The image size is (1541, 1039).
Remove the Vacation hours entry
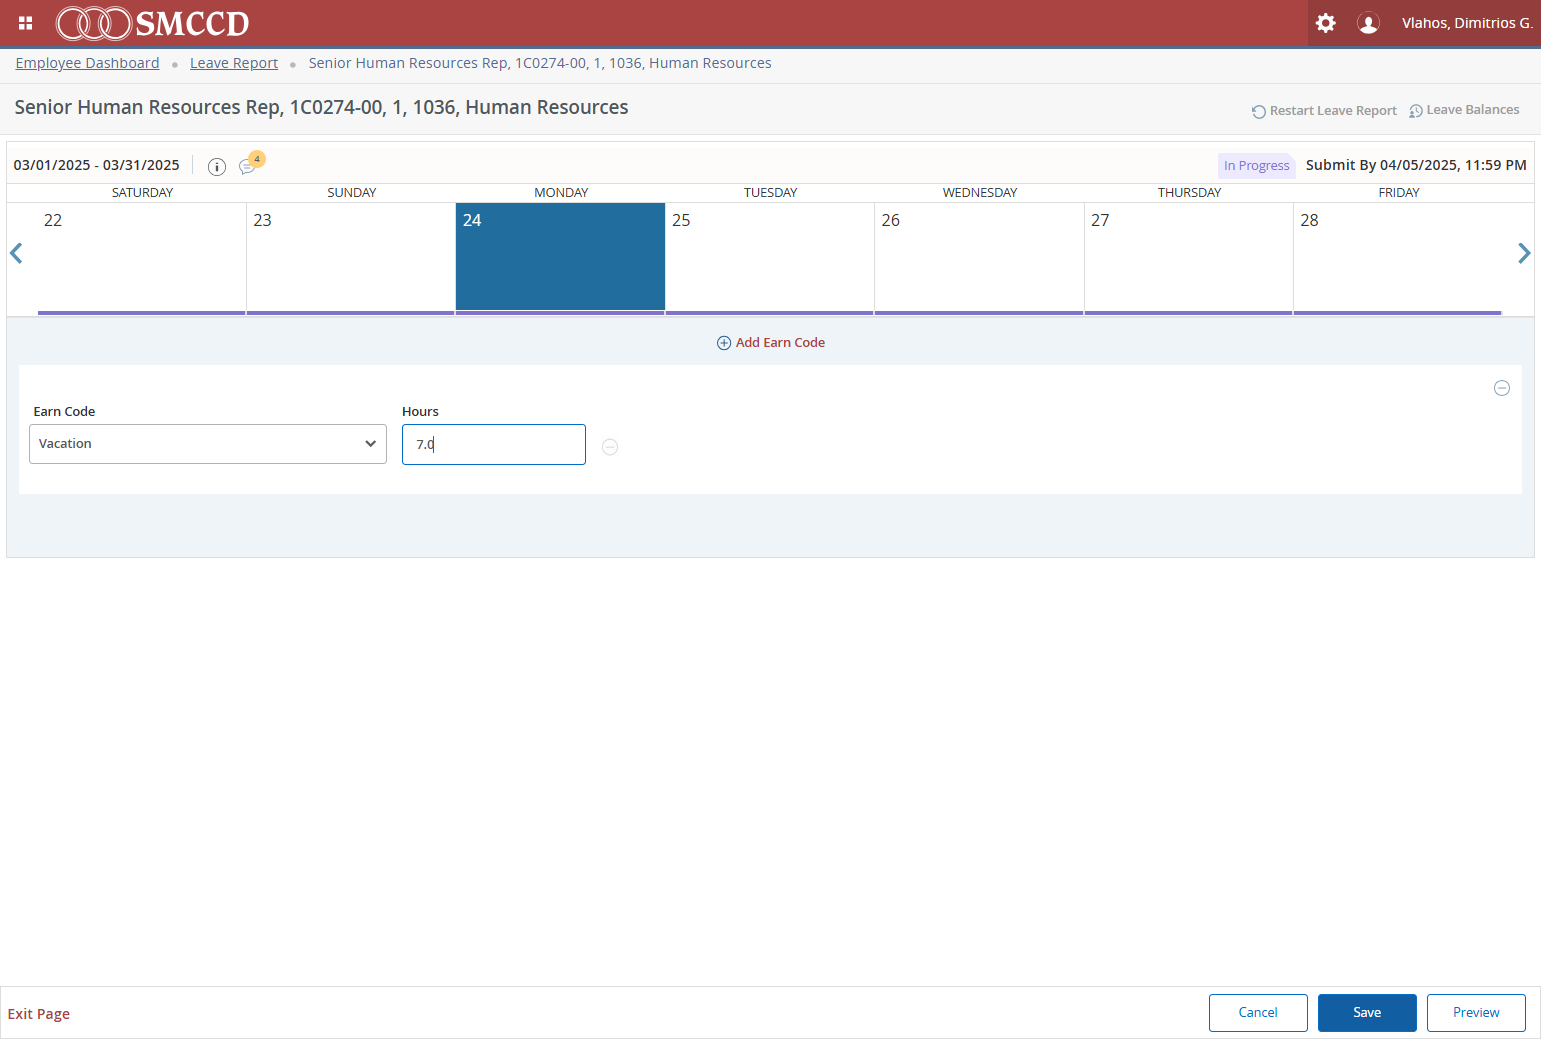(610, 447)
